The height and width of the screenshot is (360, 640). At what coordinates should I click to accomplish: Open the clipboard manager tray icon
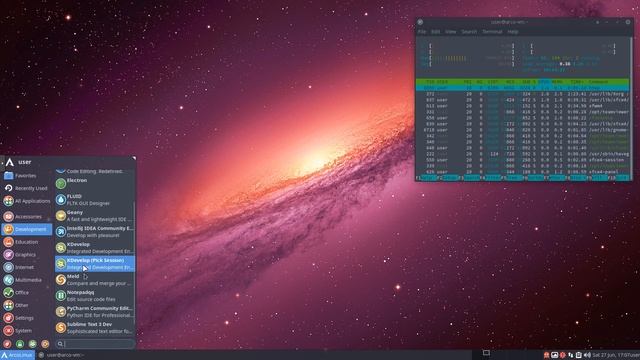(x=579, y=355)
